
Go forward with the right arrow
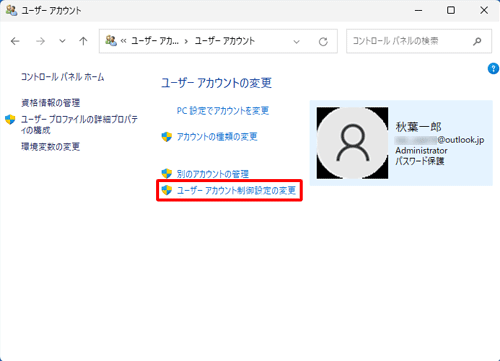40,41
